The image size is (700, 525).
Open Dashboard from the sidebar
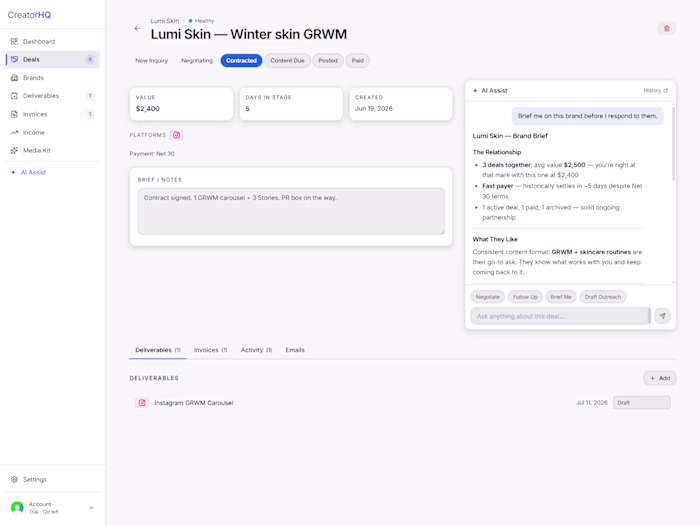tap(53, 42)
